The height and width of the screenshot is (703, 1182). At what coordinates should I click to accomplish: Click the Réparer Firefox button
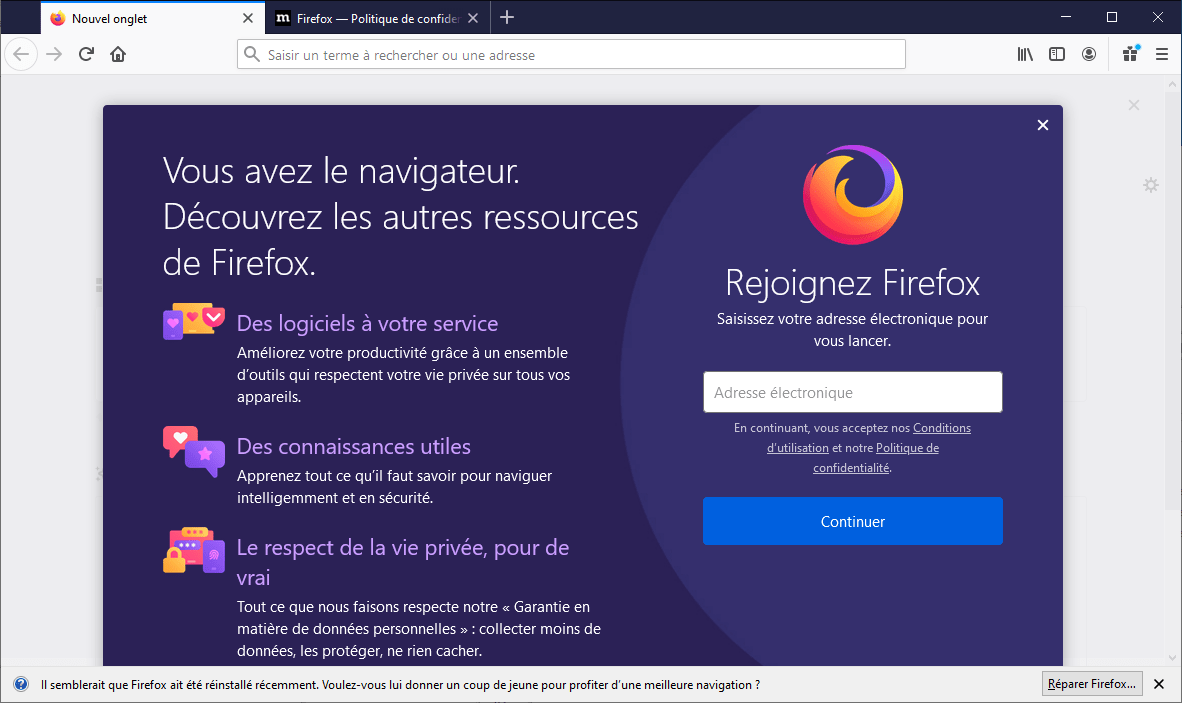tap(1092, 683)
